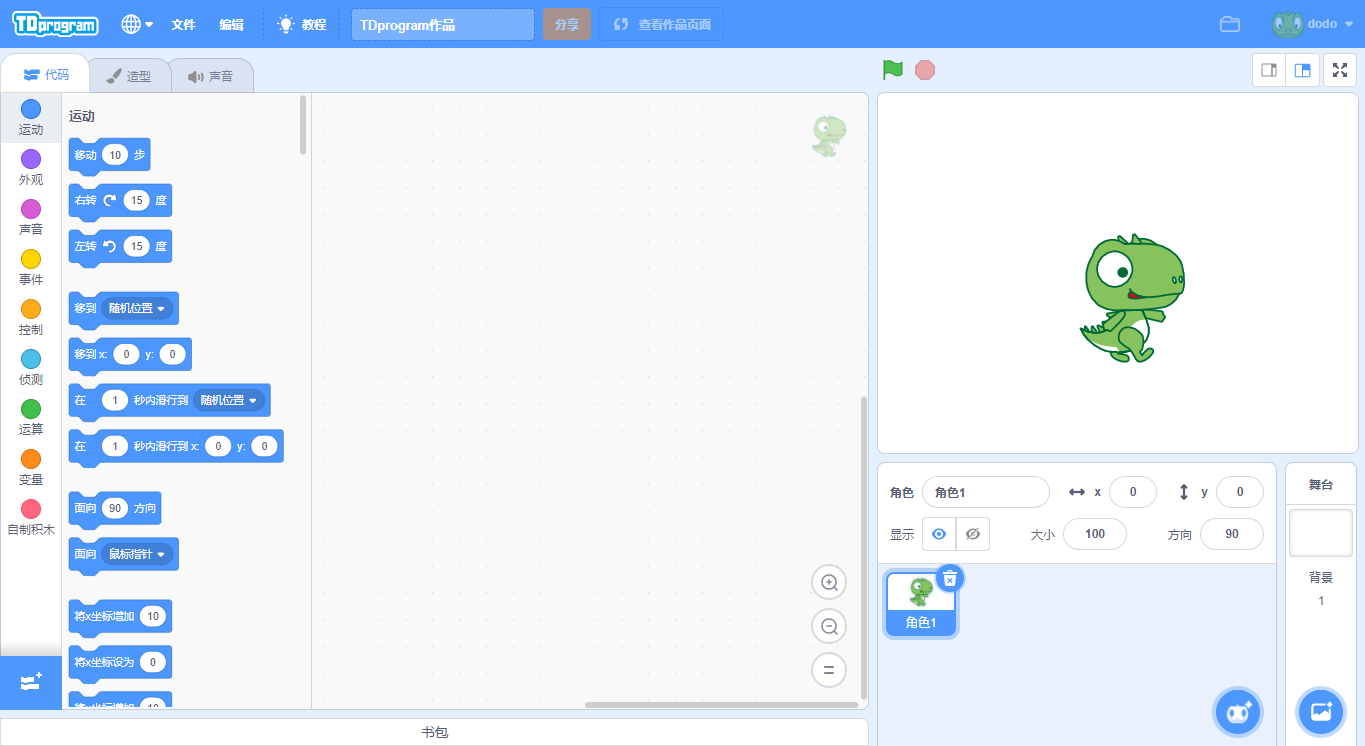
Task: Click the green flag to run
Action: pyautogui.click(x=892, y=70)
